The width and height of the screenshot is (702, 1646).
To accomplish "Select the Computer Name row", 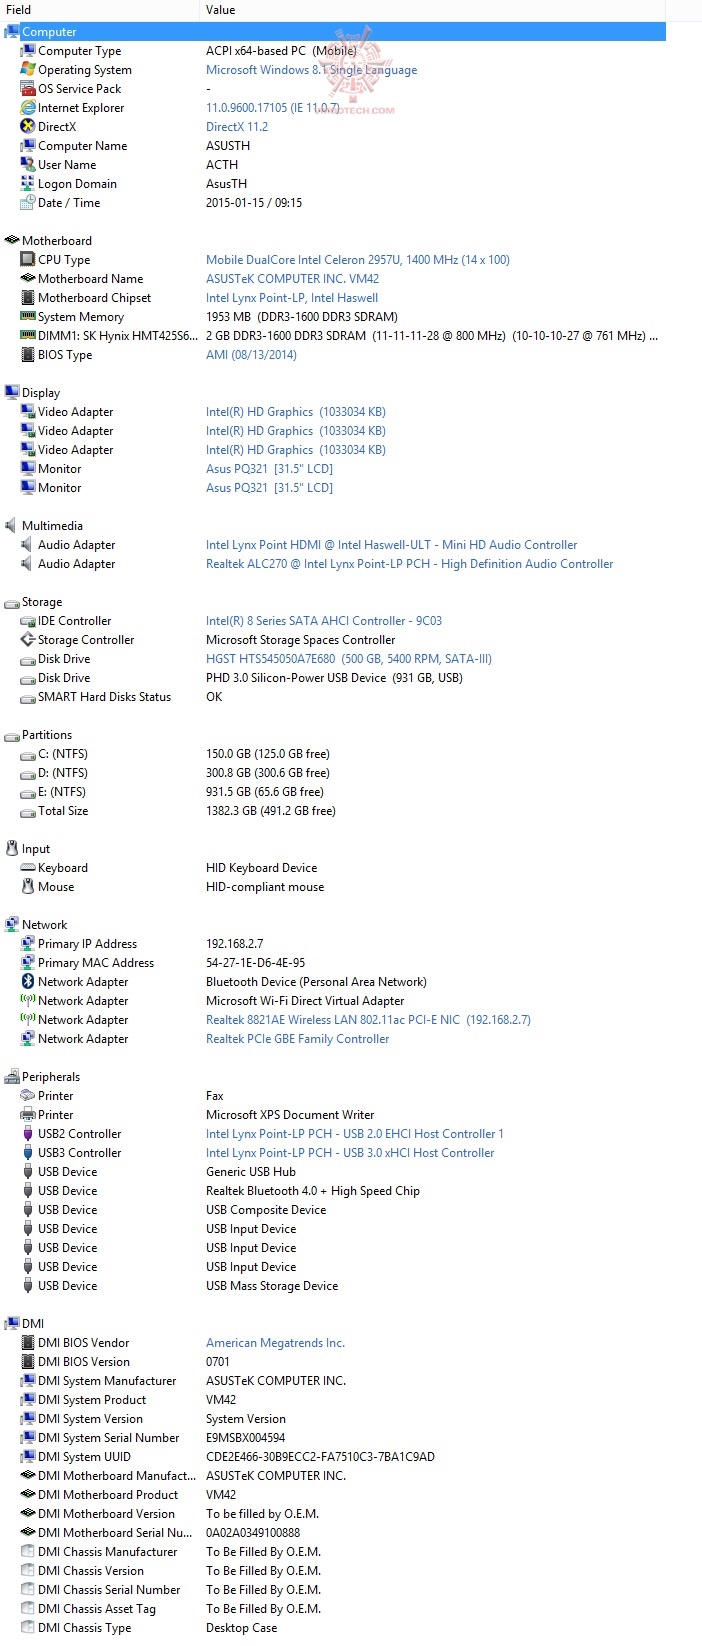I will [333, 146].
